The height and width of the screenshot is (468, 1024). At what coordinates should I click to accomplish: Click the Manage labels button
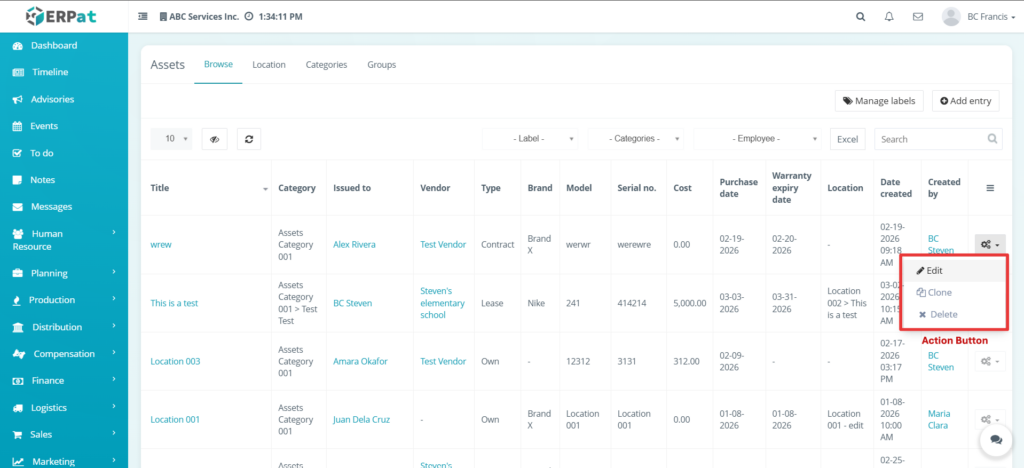point(878,101)
